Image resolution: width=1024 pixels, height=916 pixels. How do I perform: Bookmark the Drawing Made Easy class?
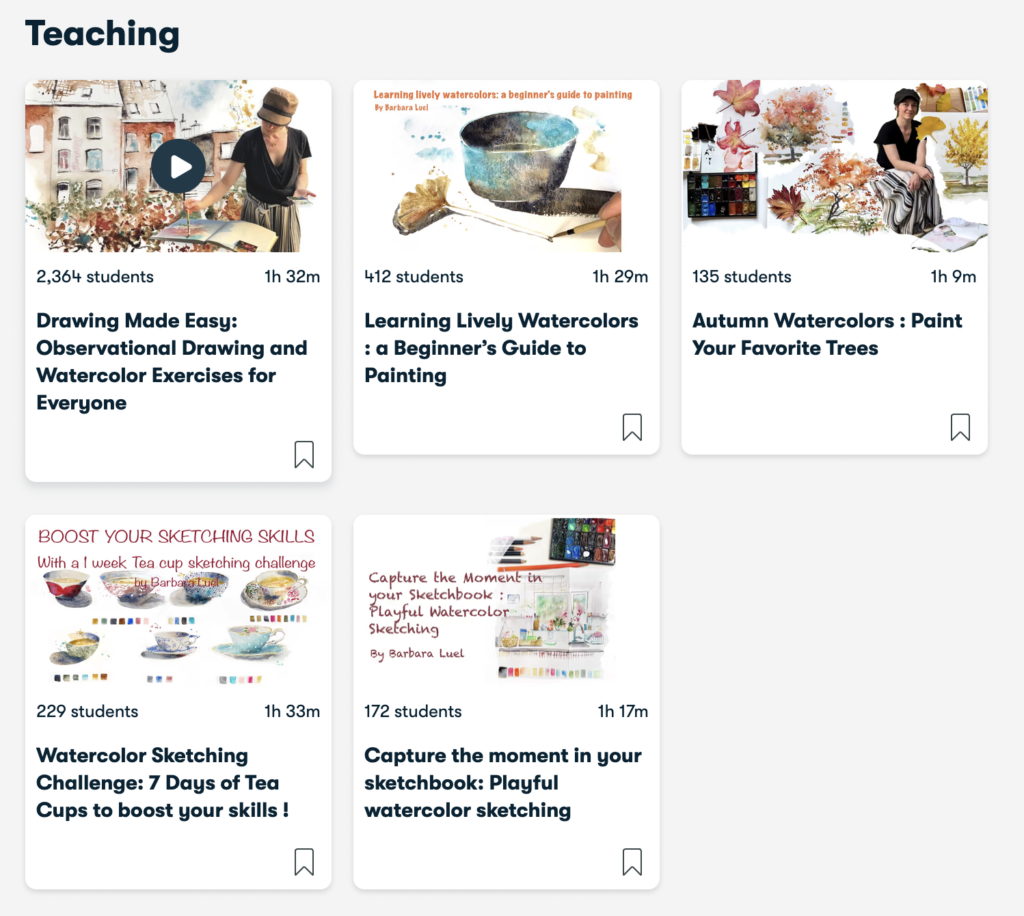click(x=304, y=454)
